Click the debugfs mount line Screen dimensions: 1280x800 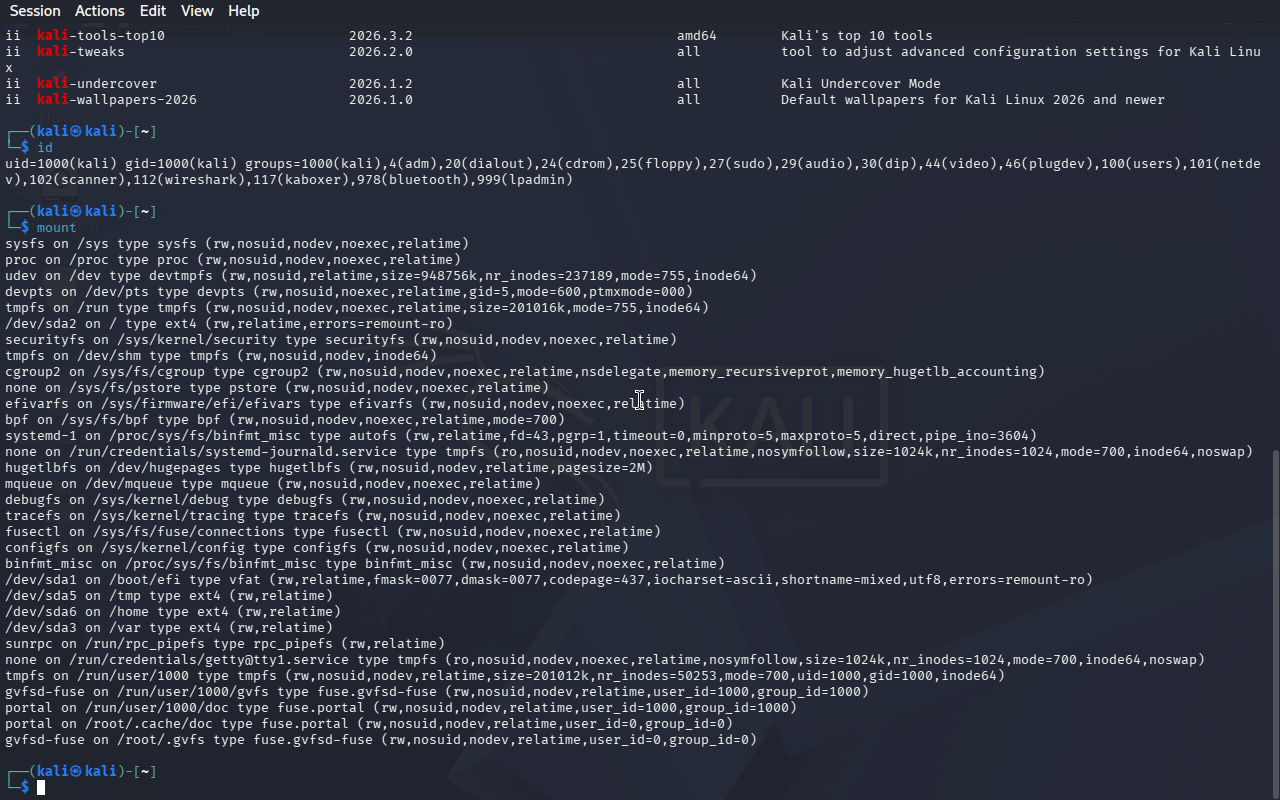305,500
